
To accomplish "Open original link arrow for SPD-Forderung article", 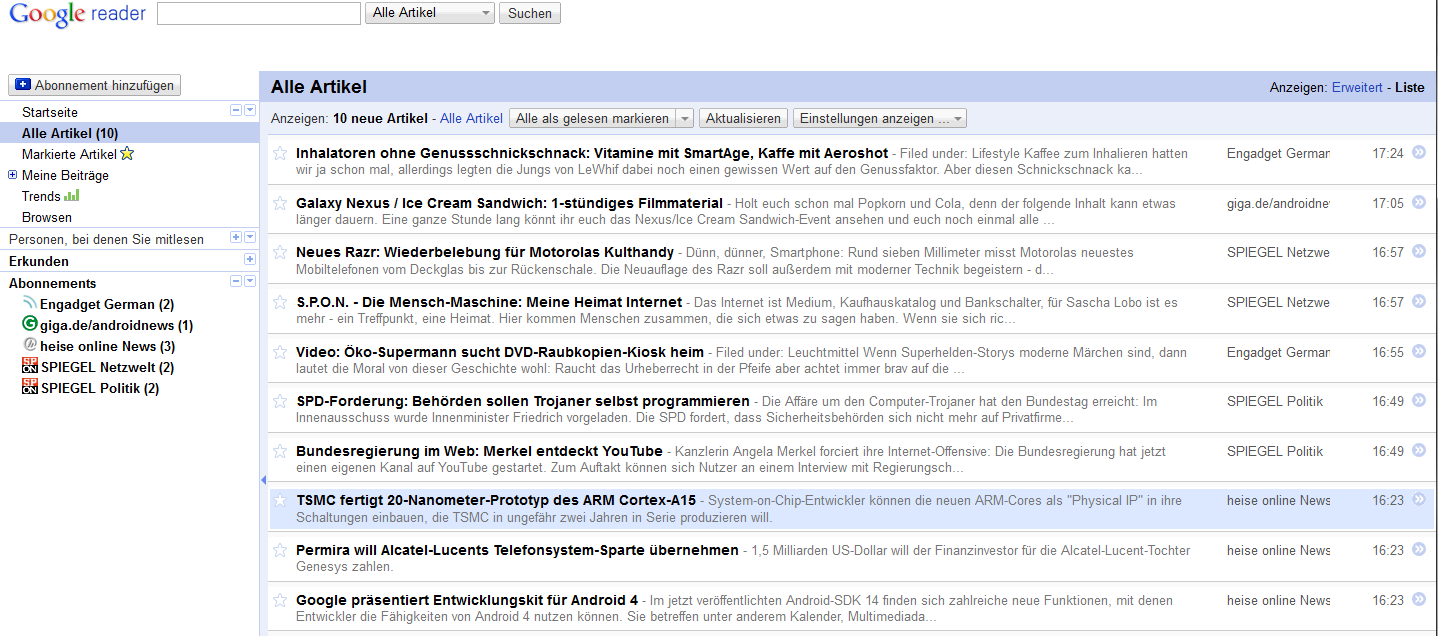I will (x=1418, y=400).
